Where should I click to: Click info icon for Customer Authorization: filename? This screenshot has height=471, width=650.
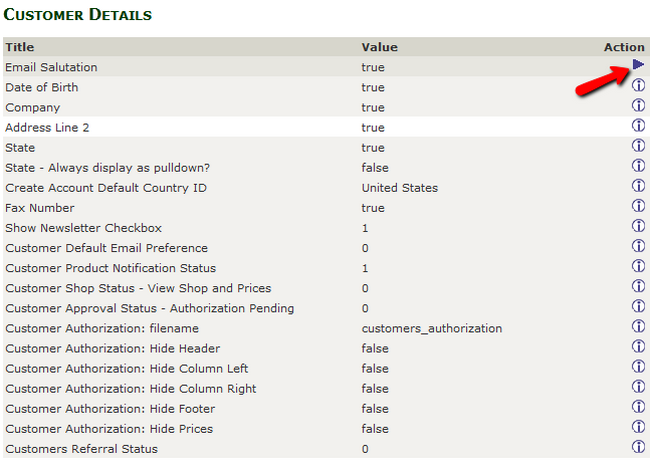click(638, 327)
